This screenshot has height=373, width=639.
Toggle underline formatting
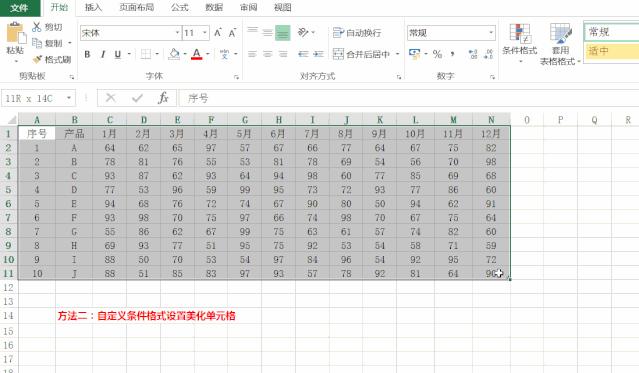(x=118, y=54)
